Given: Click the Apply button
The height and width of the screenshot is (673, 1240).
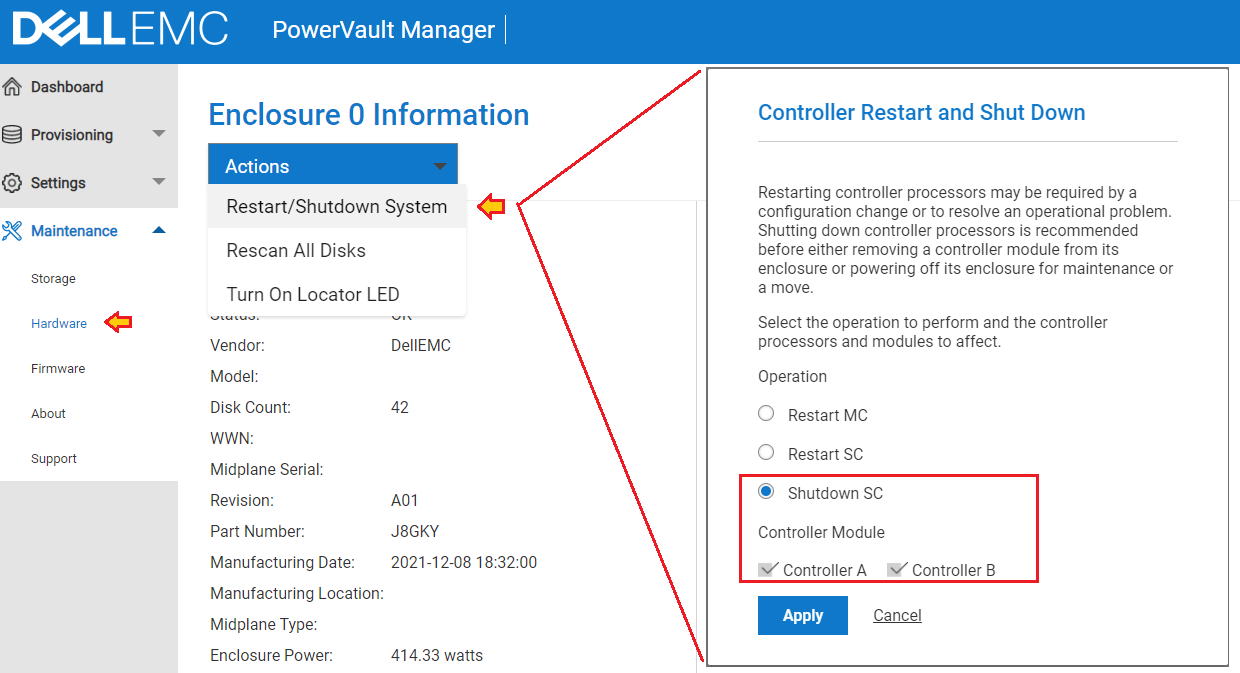Looking at the screenshot, I should [802, 615].
